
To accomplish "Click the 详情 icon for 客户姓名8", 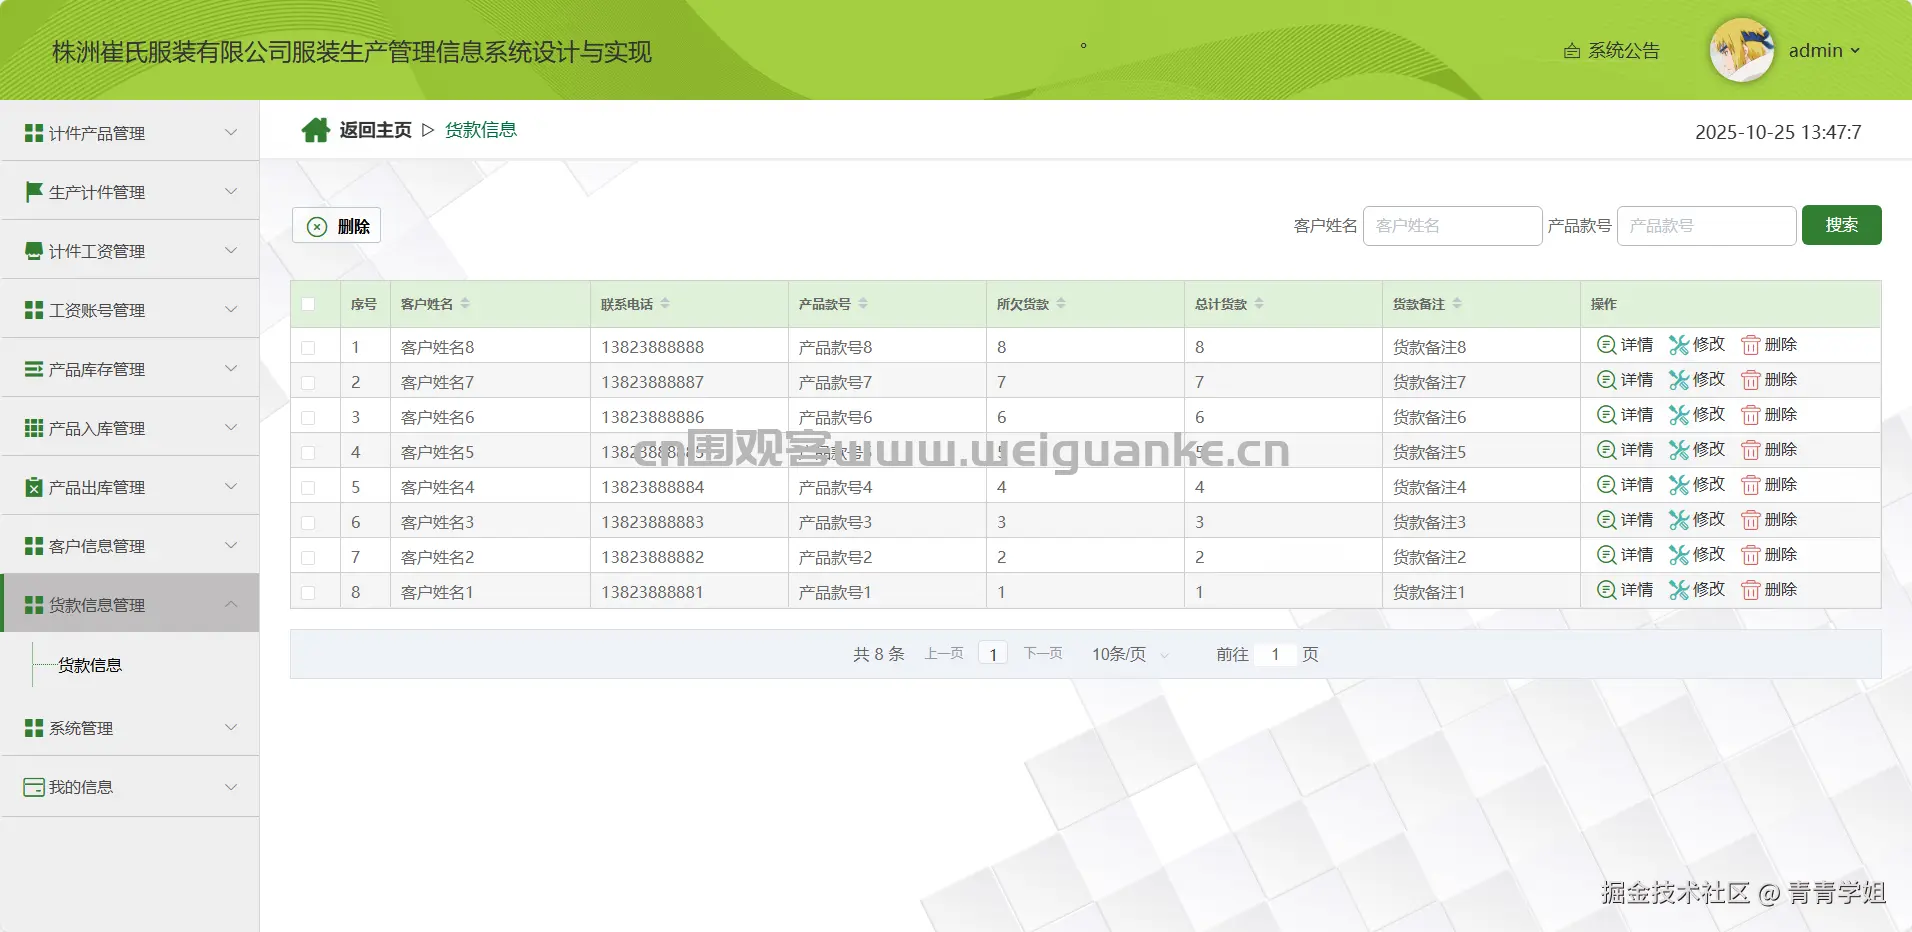I will 1606,345.
